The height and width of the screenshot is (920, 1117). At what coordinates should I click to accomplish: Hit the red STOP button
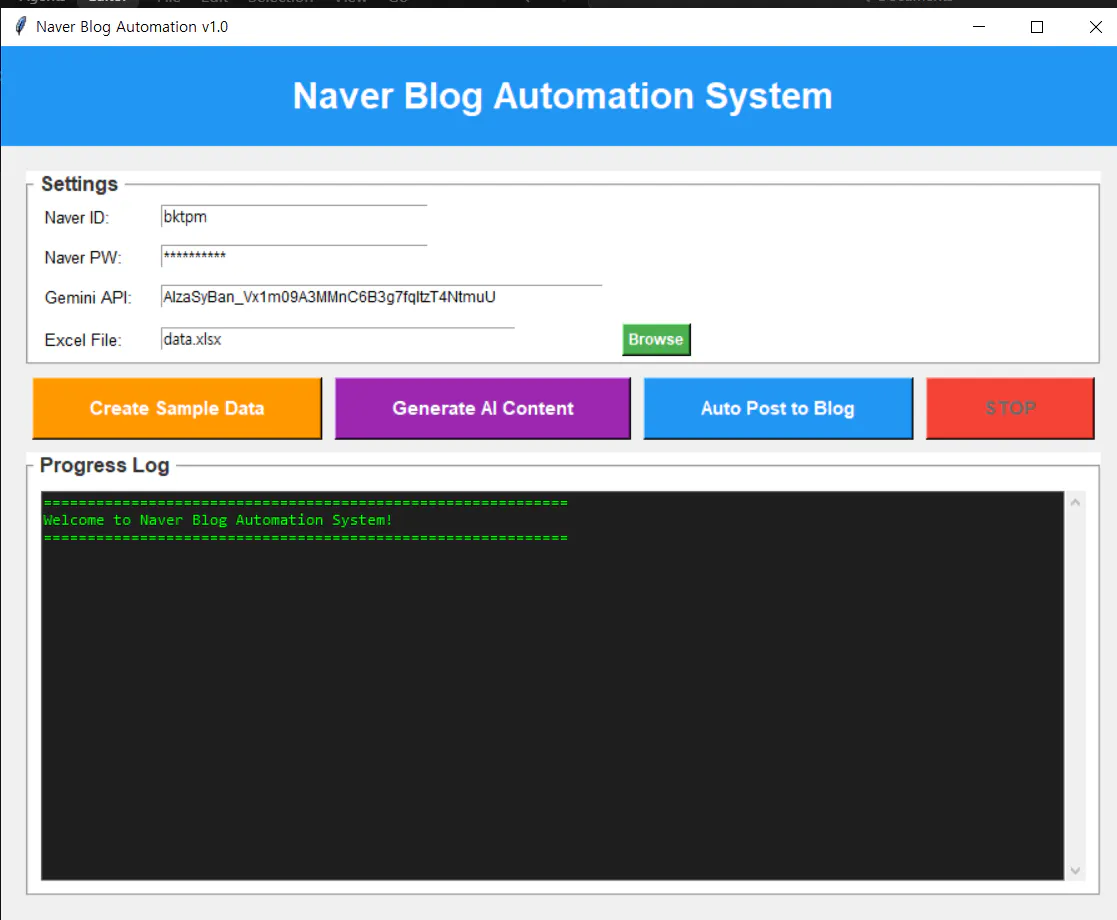point(1010,408)
